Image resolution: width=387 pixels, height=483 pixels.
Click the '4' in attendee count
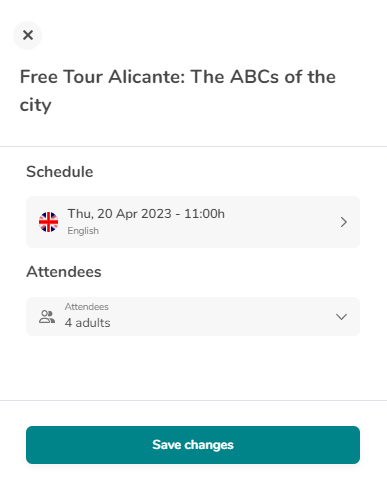[x=68, y=323]
